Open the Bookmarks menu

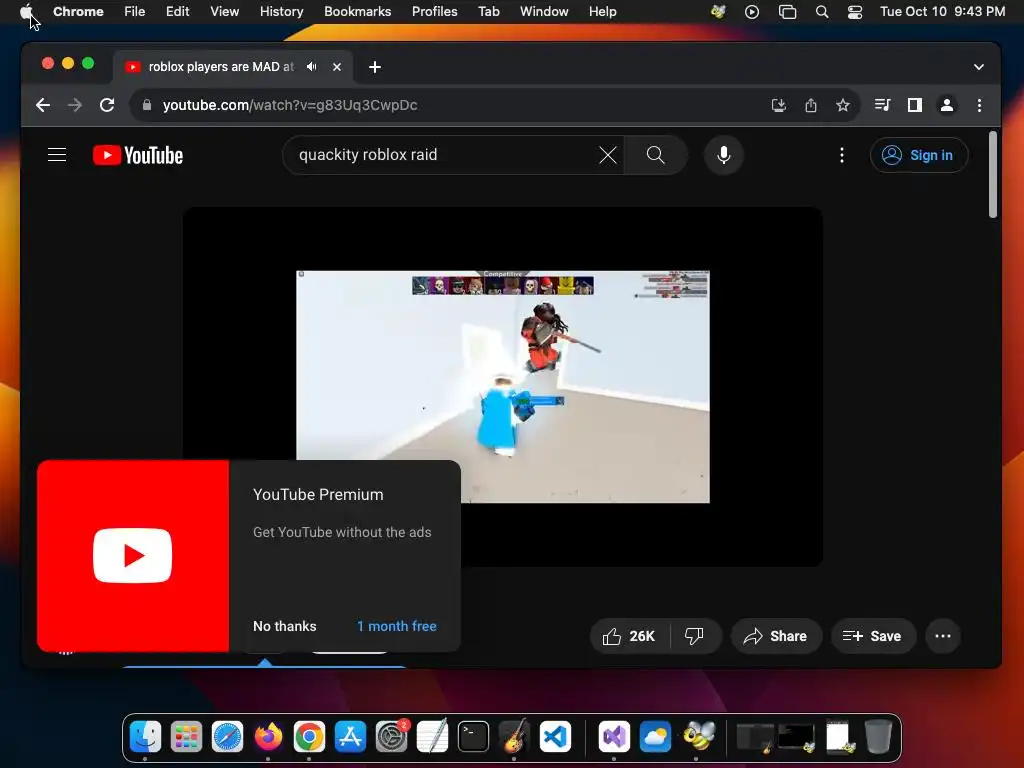point(357,11)
